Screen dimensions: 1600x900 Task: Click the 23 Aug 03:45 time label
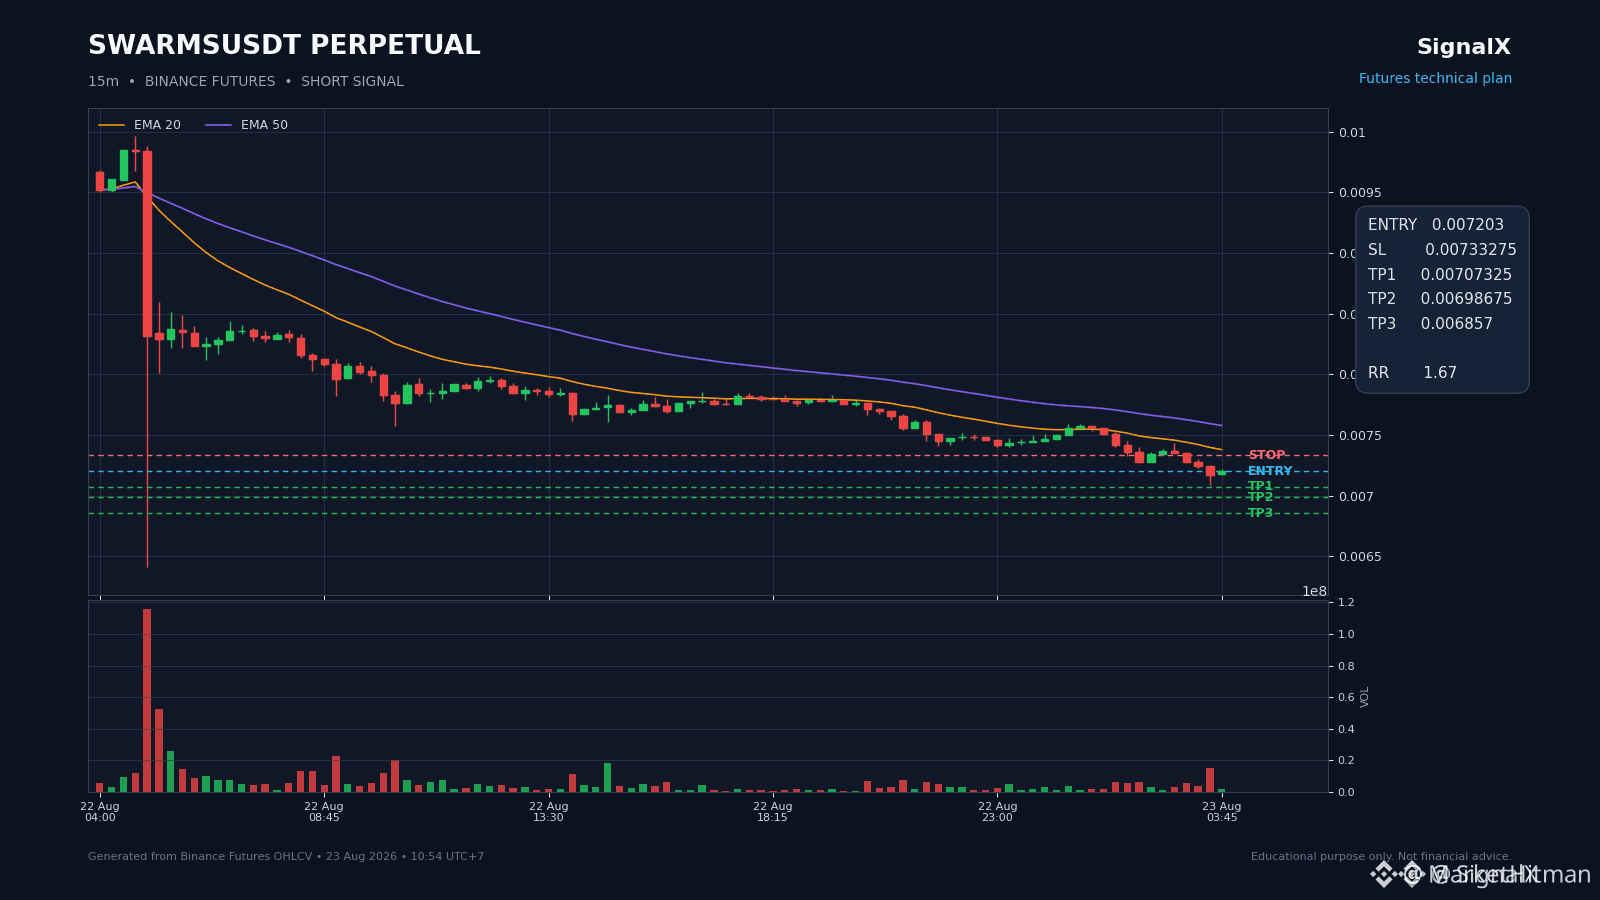[x=1222, y=812]
